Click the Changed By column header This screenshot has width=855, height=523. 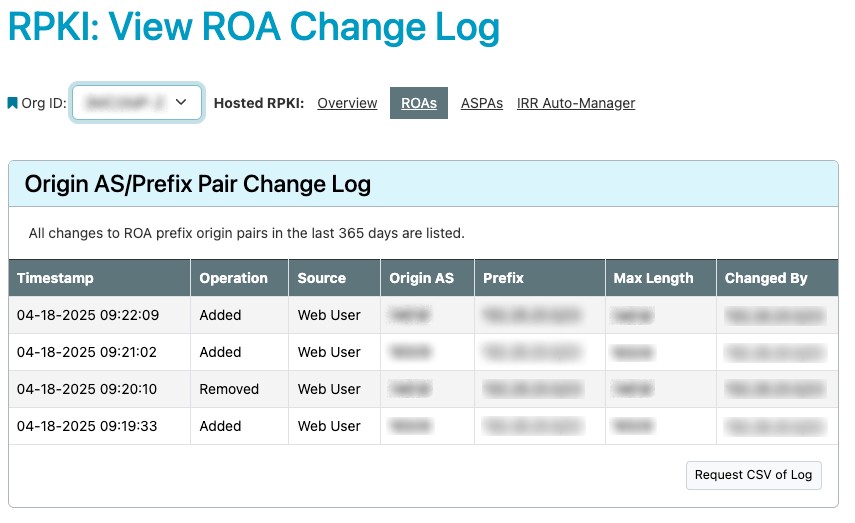coord(766,278)
